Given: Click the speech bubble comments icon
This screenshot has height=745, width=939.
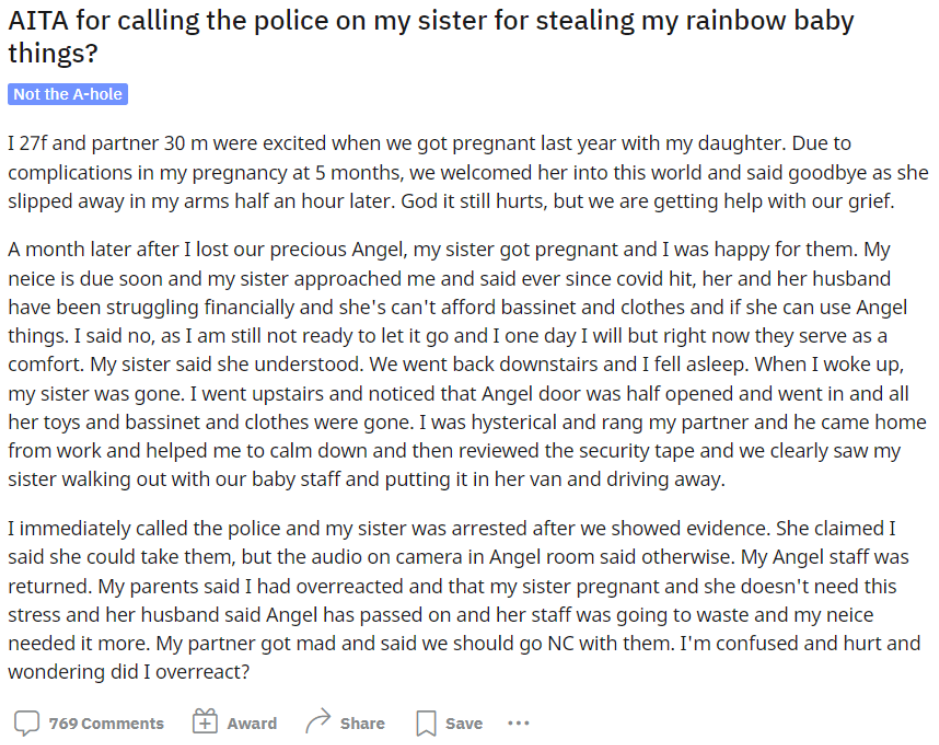Looking at the screenshot, I should [26, 723].
